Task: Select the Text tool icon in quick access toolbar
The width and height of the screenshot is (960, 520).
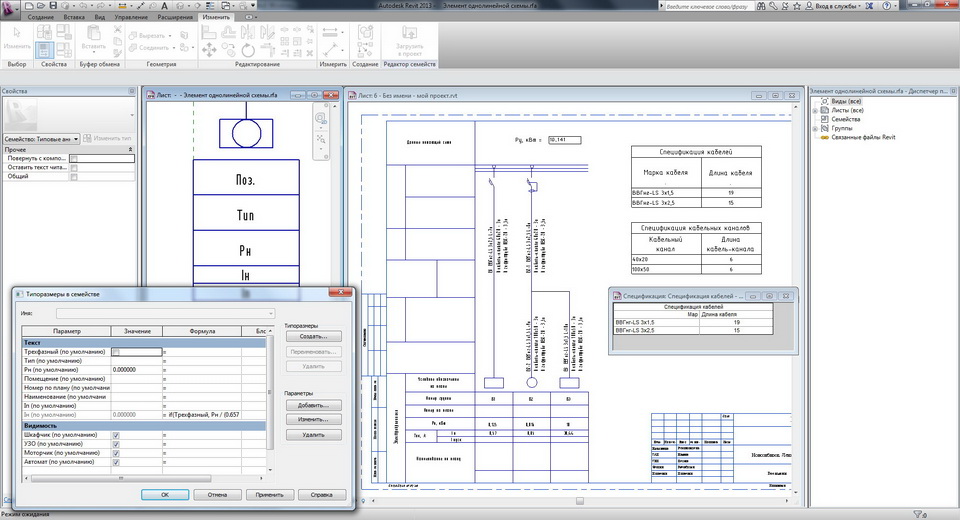Action: (164, 6)
